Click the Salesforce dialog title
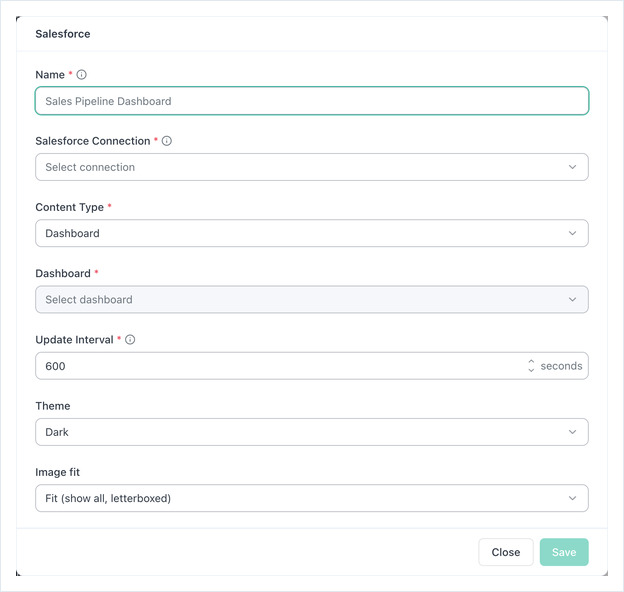This screenshot has height=592, width=624. click(63, 34)
